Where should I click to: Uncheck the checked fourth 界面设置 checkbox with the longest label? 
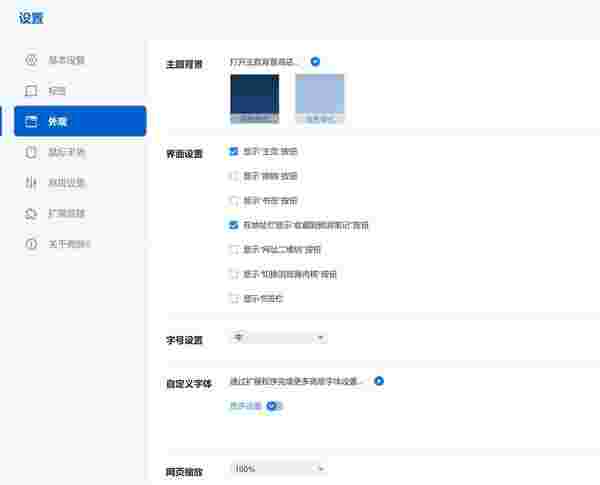point(233,225)
